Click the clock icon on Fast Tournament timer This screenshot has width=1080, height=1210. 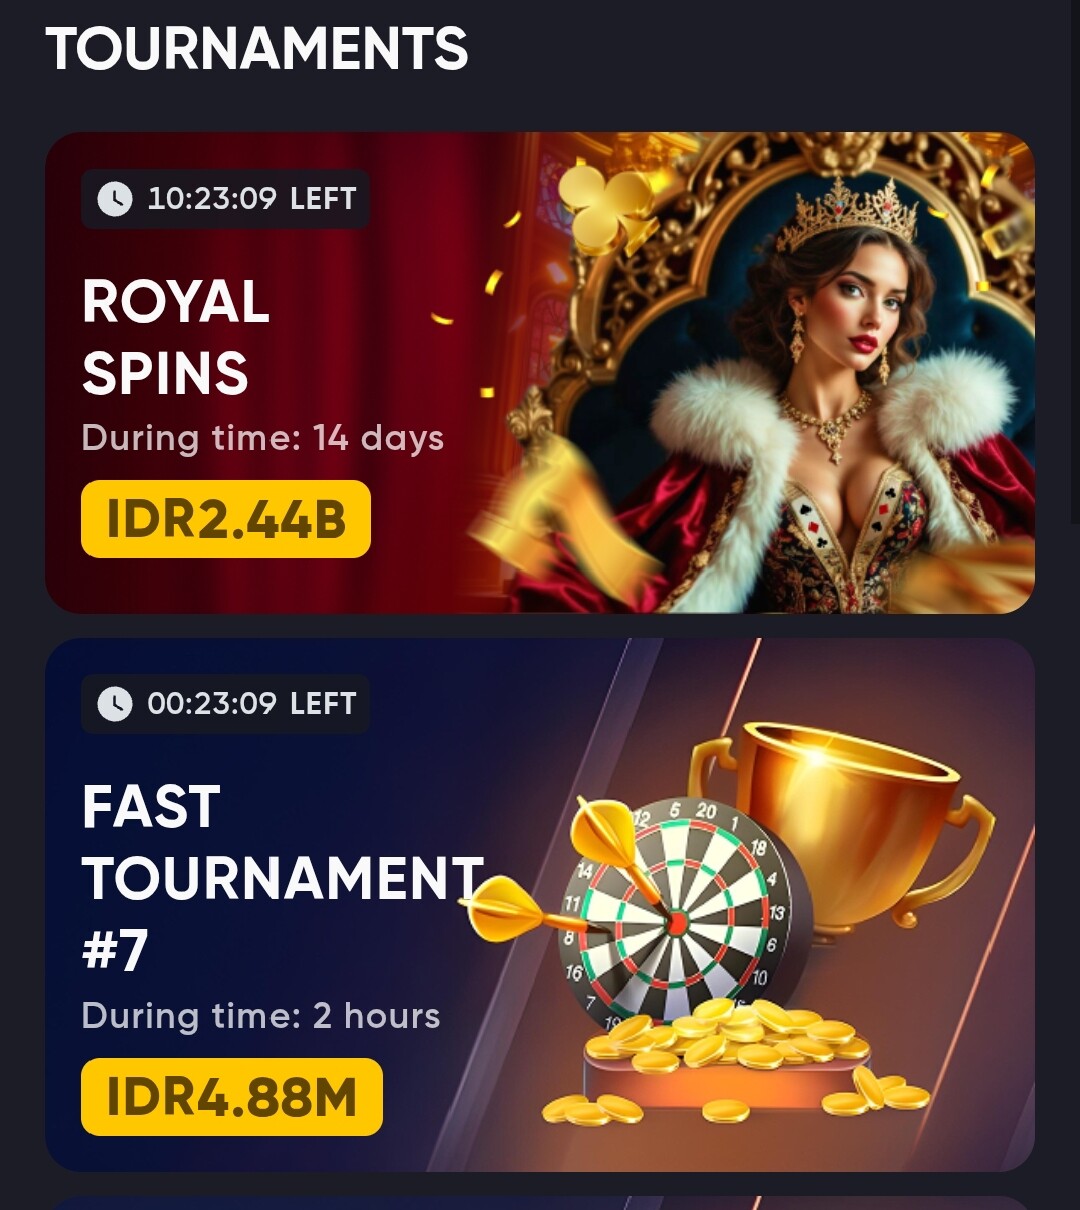(x=114, y=704)
